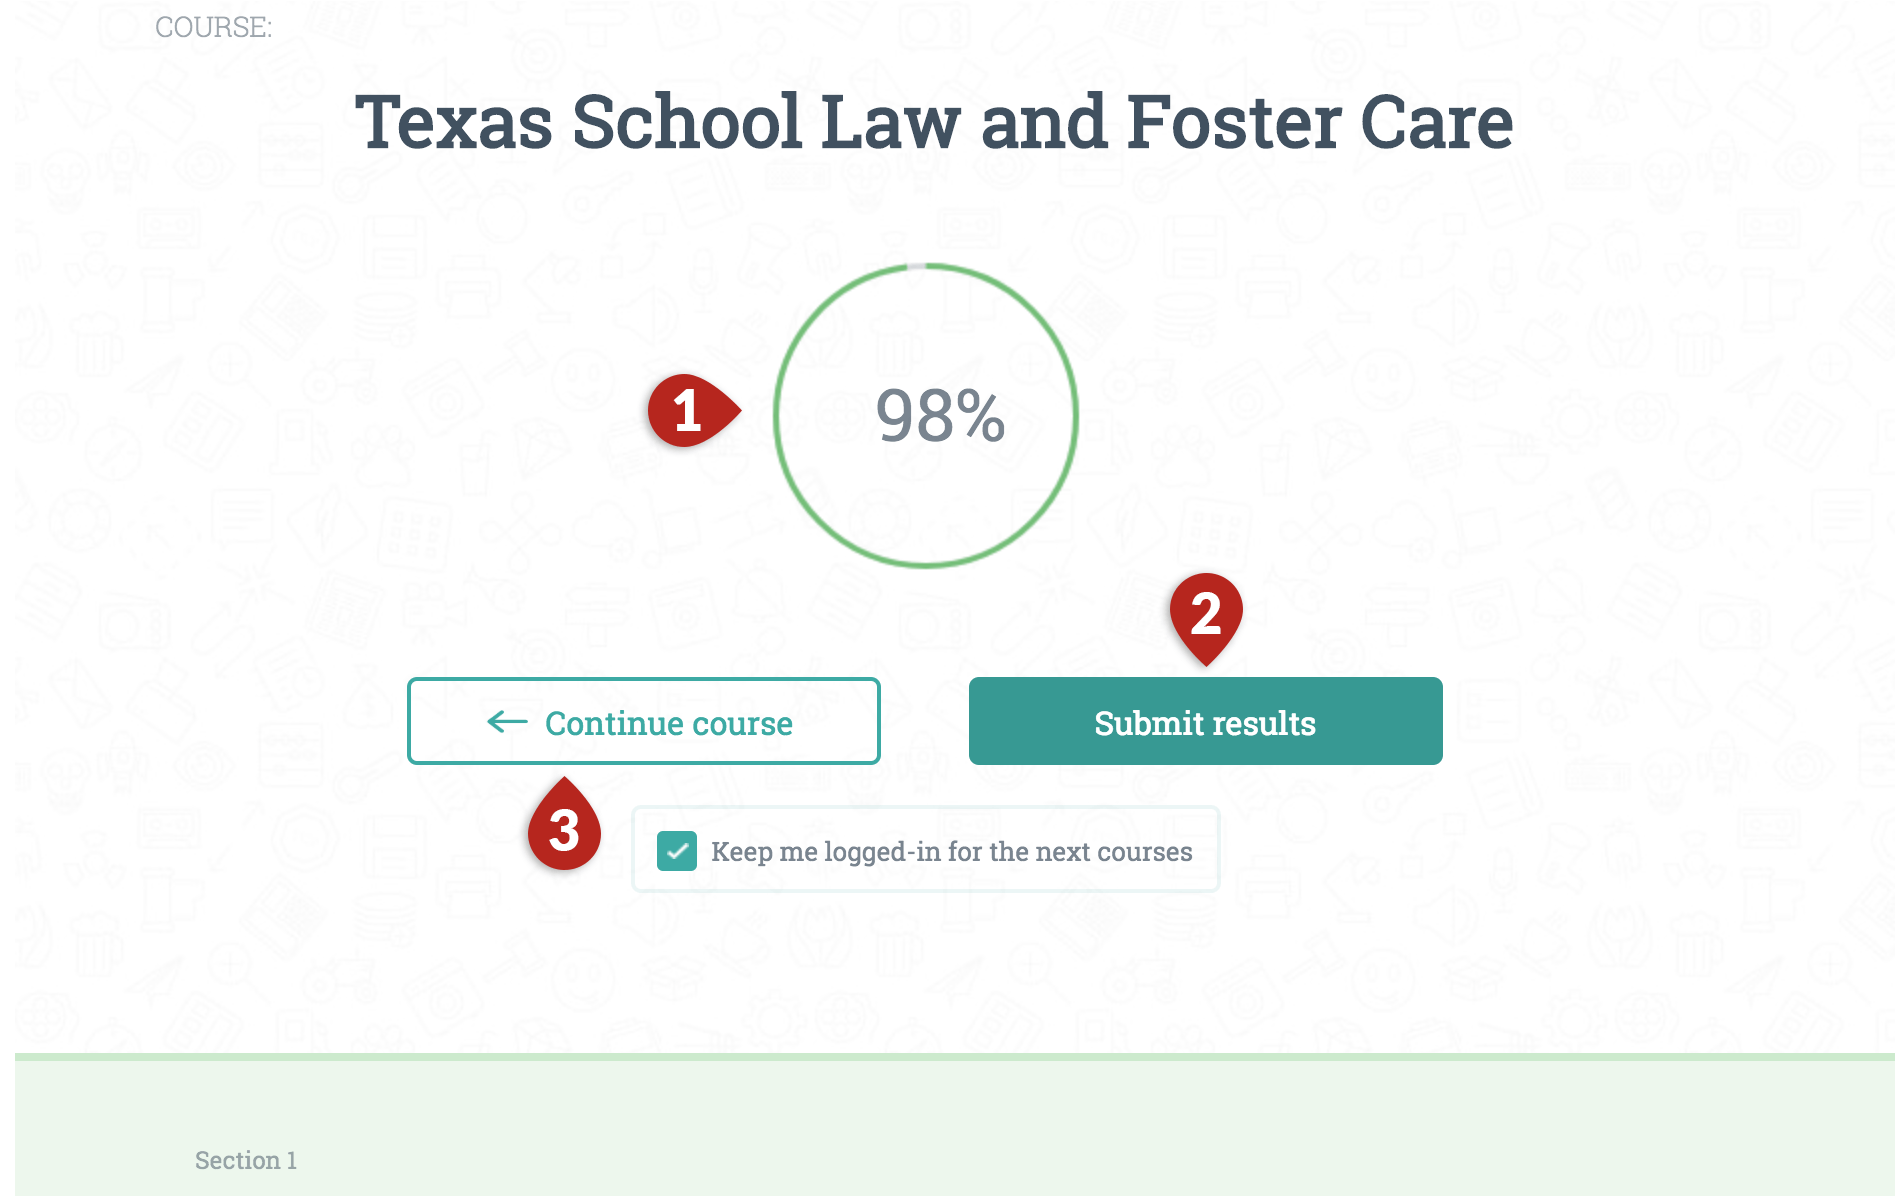
Task: Click the Keep me logged-in label text
Action: (x=951, y=852)
